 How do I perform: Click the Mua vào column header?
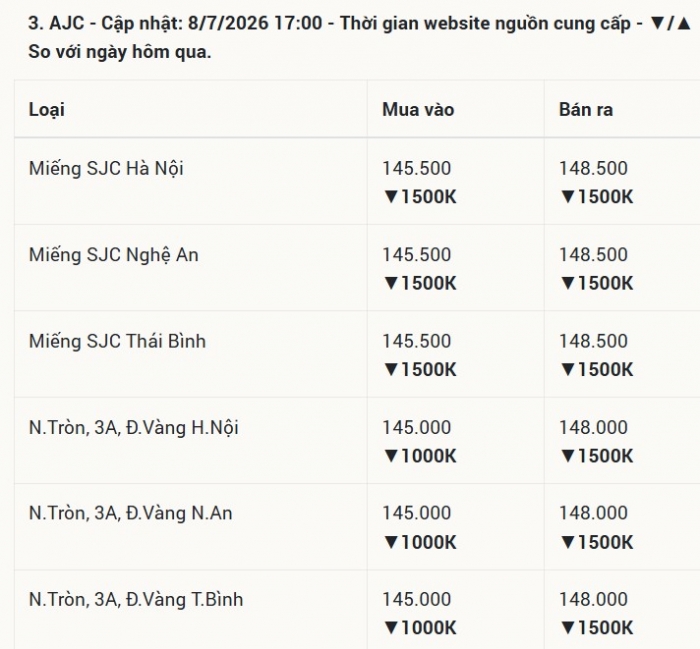coord(418,110)
